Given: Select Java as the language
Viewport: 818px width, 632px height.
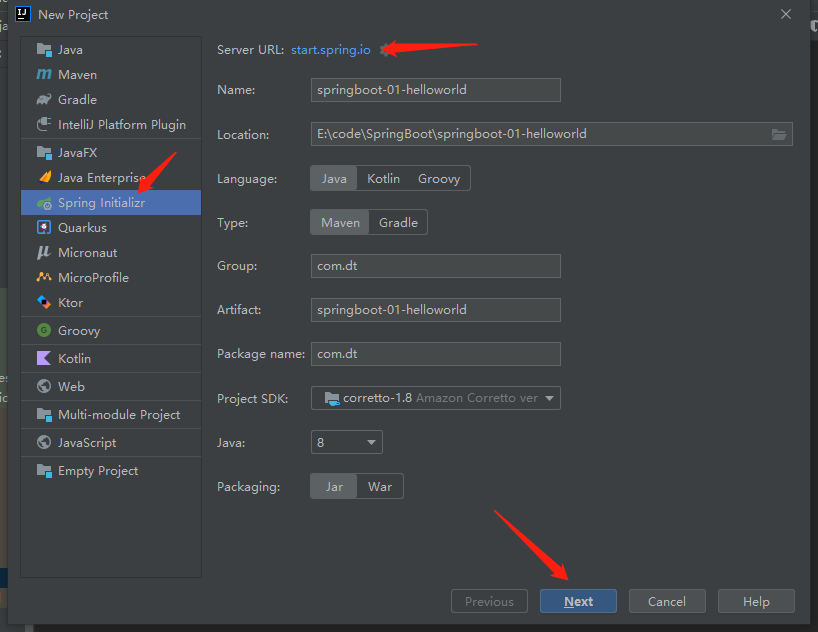Looking at the screenshot, I should click(x=334, y=178).
